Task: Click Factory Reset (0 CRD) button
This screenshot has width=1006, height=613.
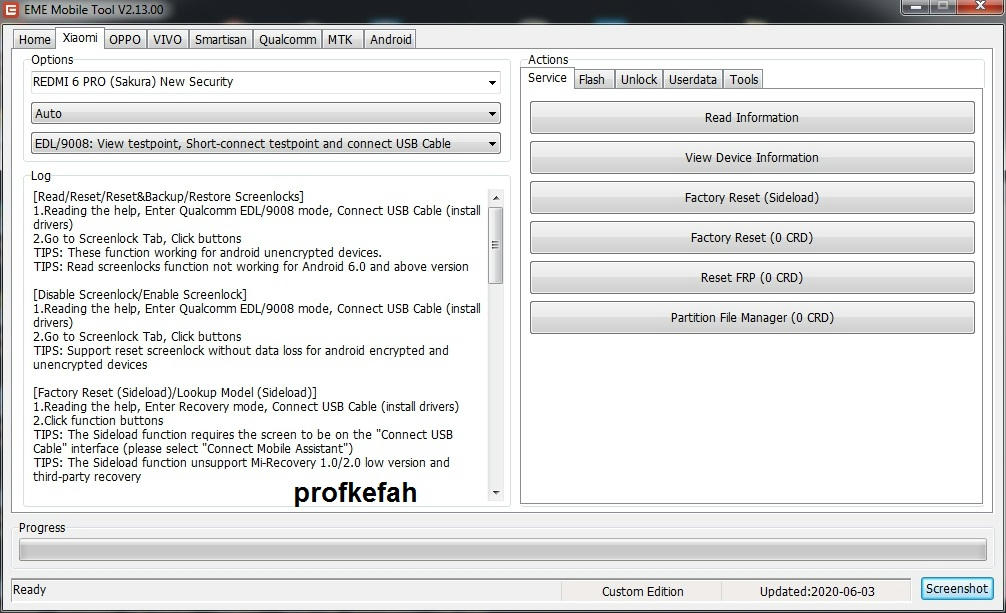Action: 752,237
